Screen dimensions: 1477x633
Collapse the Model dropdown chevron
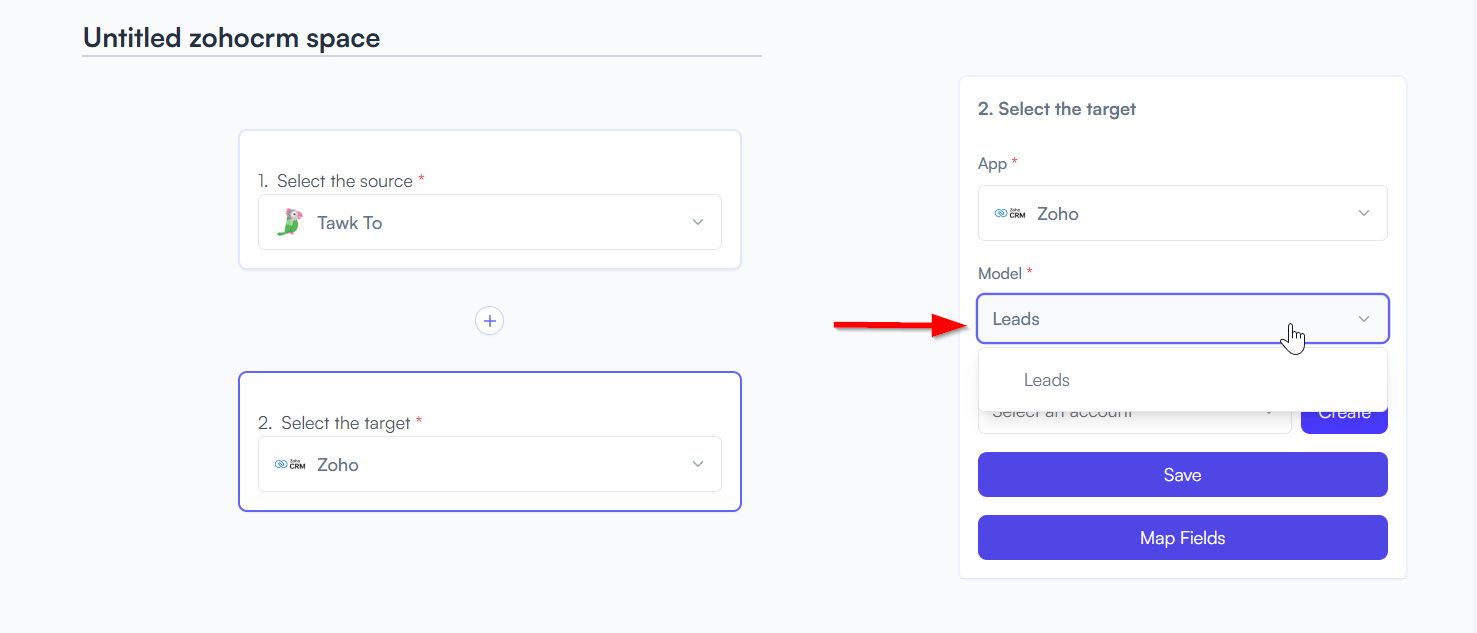coord(1364,319)
